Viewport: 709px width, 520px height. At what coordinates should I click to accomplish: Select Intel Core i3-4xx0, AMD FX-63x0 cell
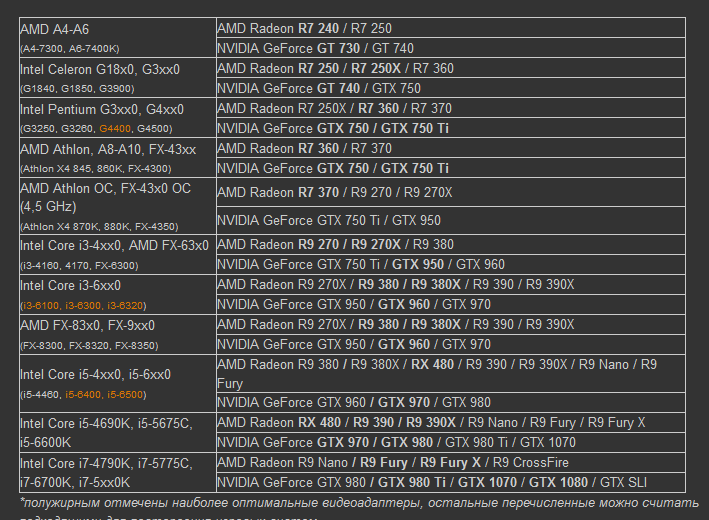114,254
